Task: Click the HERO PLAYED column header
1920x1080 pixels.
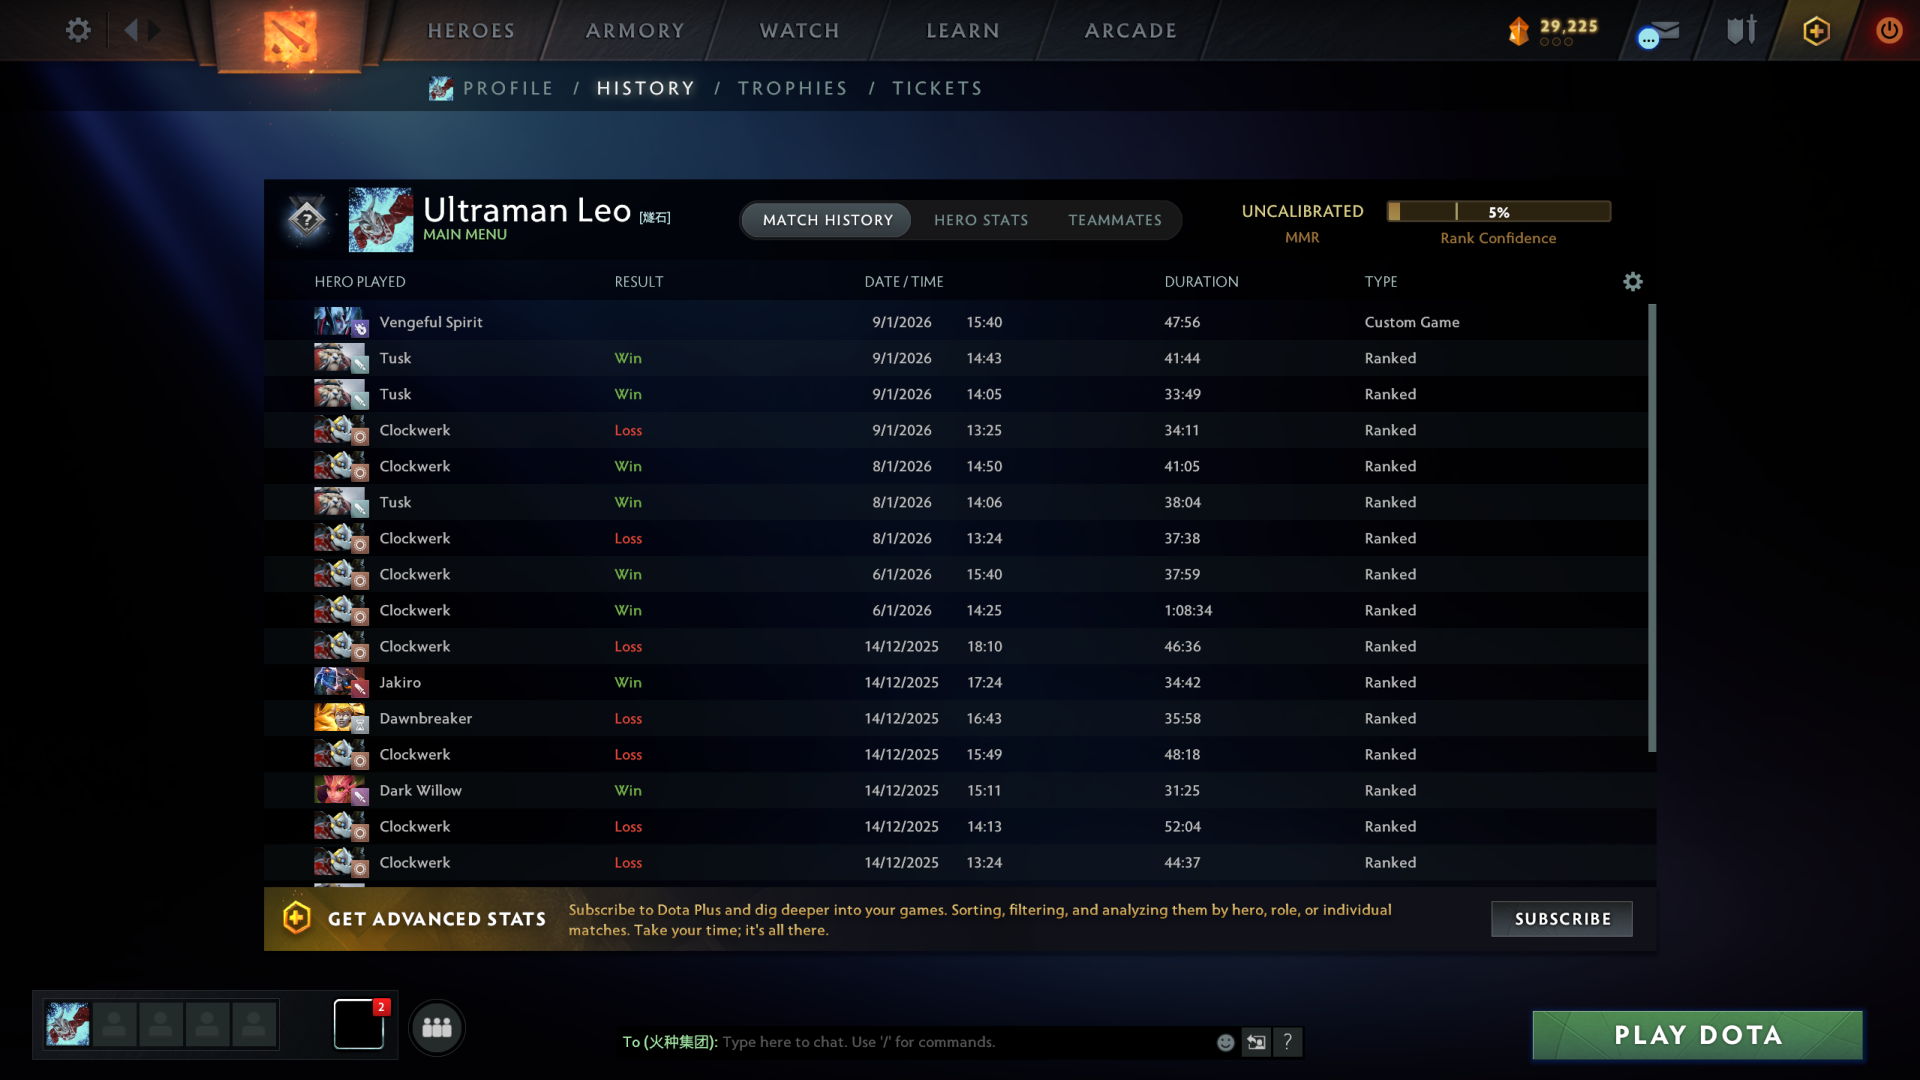Action: click(360, 282)
